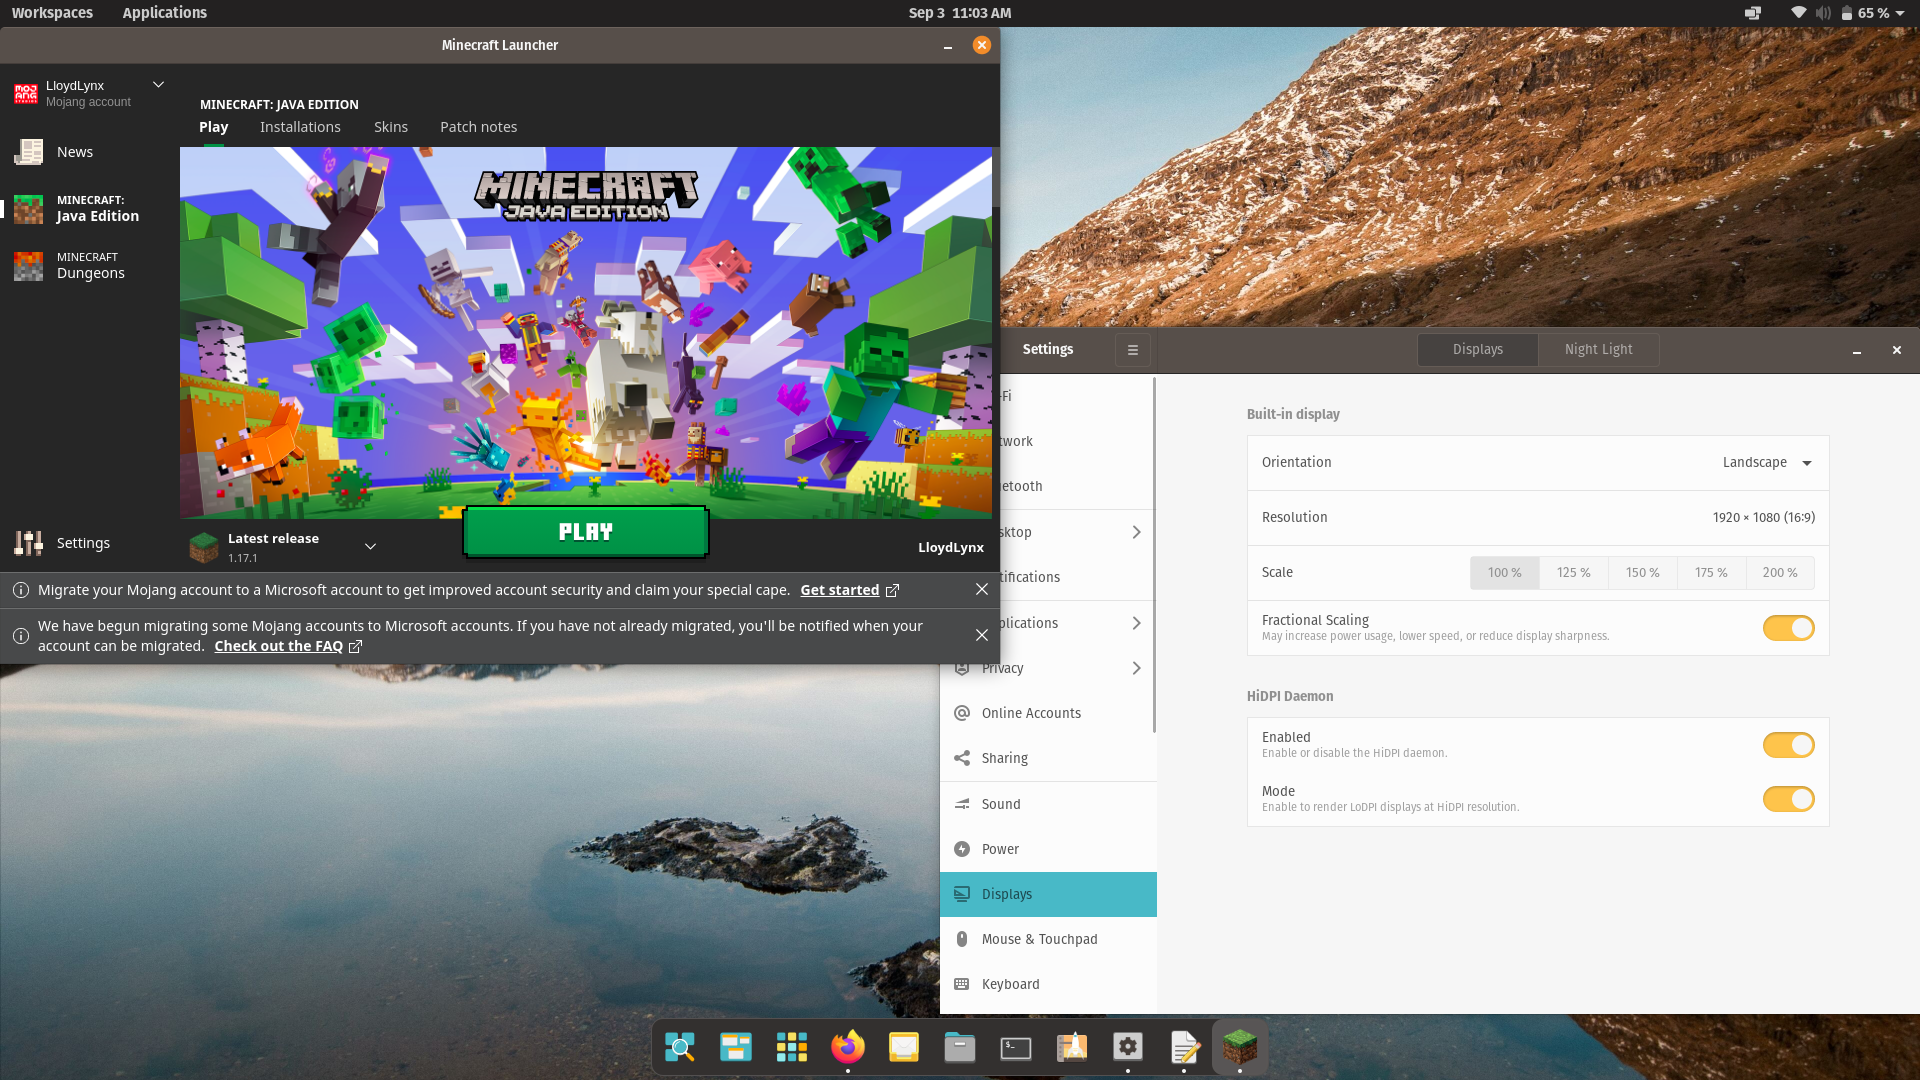The width and height of the screenshot is (1920, 1080).
Task: Click the Check out the FAQ link
Action: [278, 646]
